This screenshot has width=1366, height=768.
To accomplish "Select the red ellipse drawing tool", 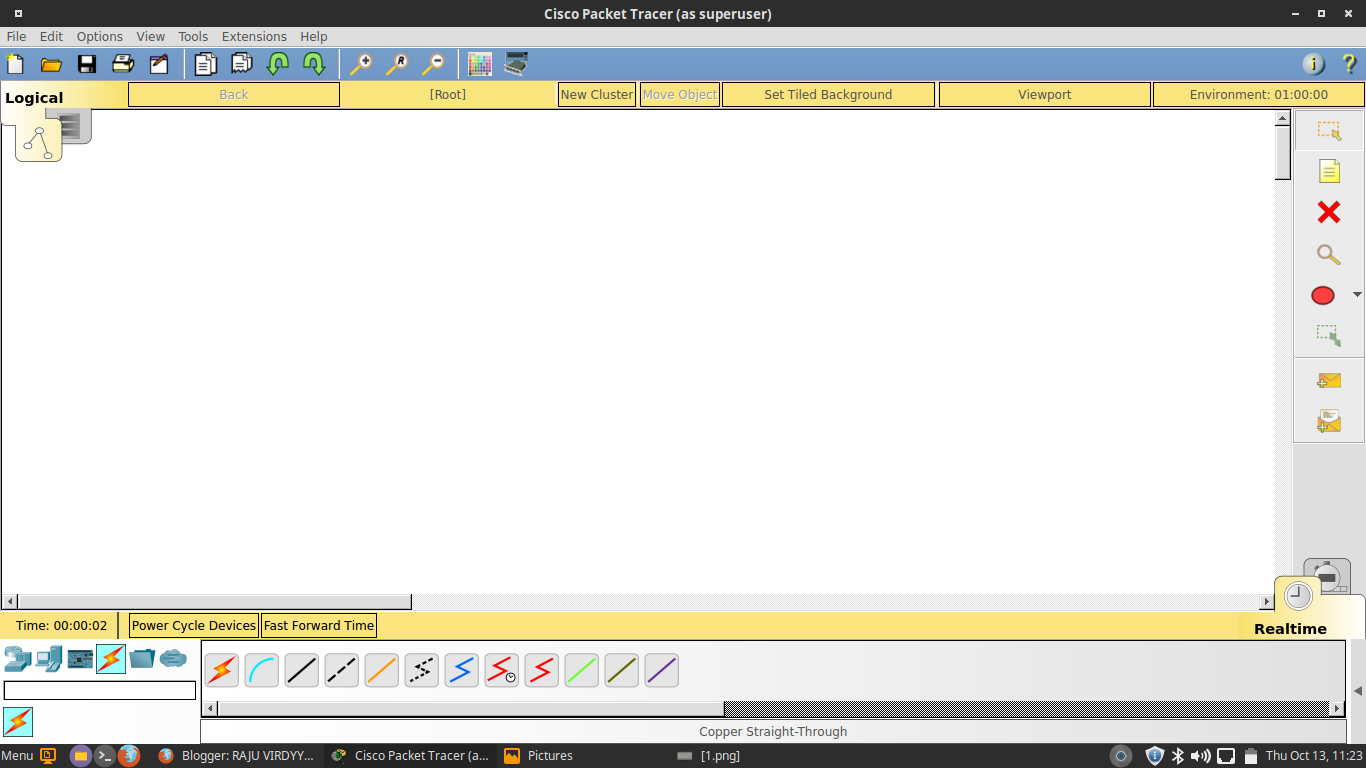I will click(1323, 295).
